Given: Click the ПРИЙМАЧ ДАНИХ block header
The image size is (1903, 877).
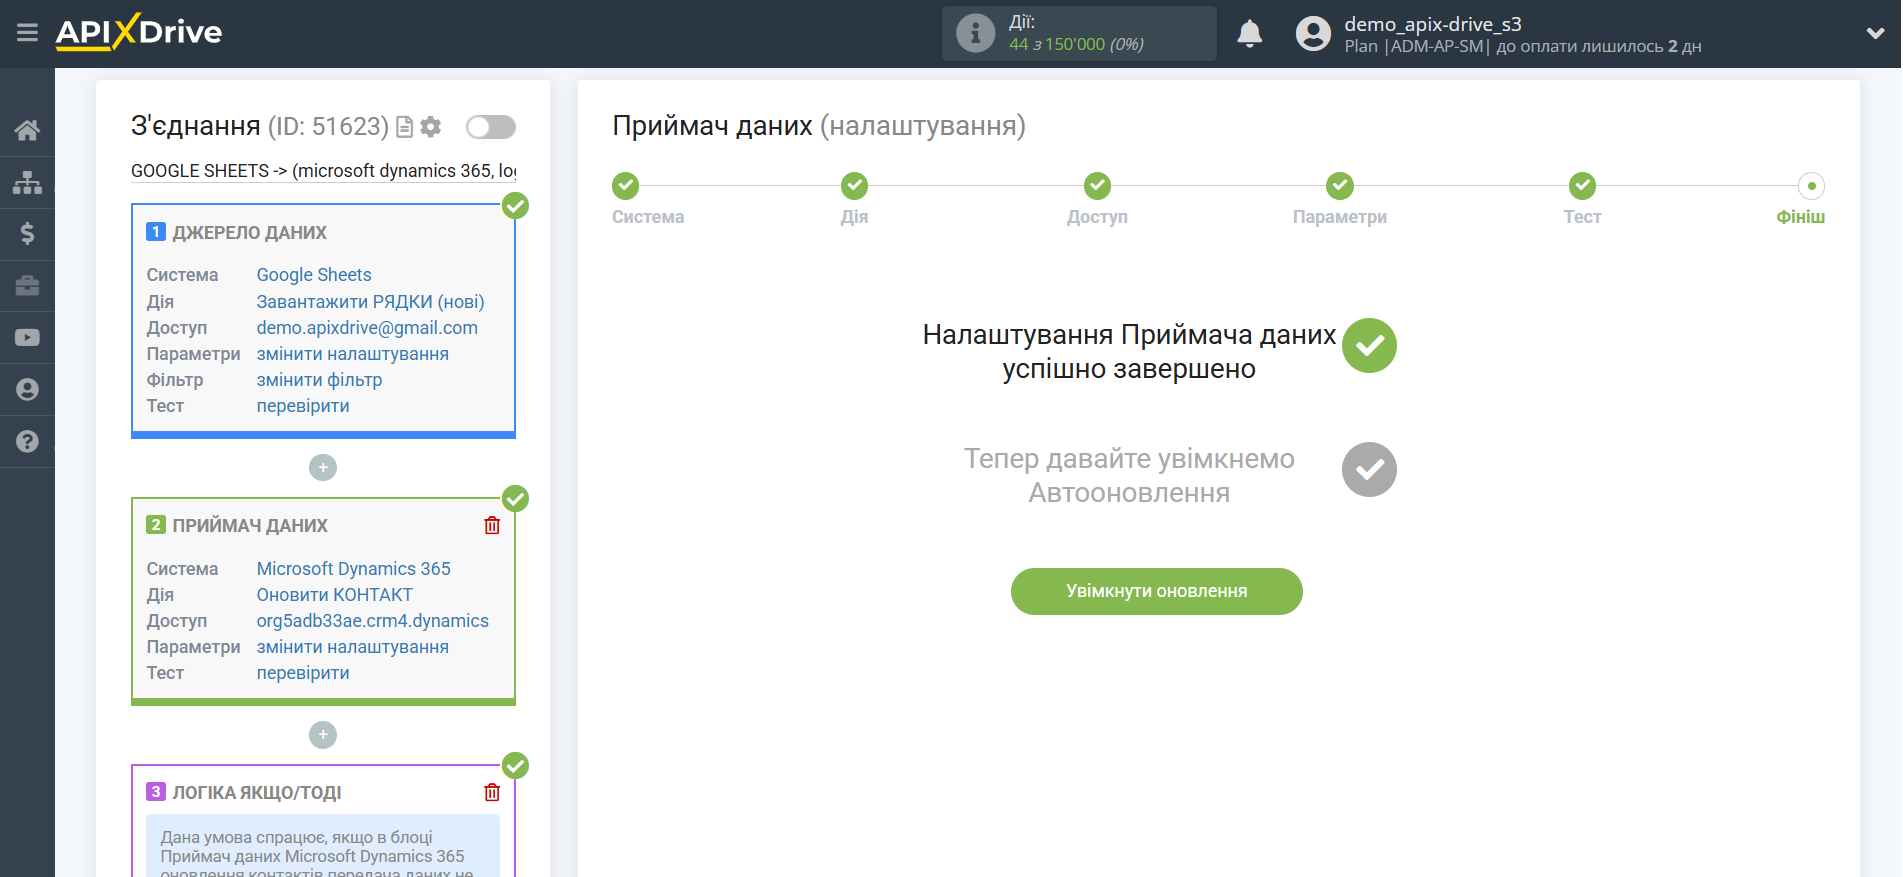Looking at the screenshot, I should pyautogui.click(x=250, y=525).
